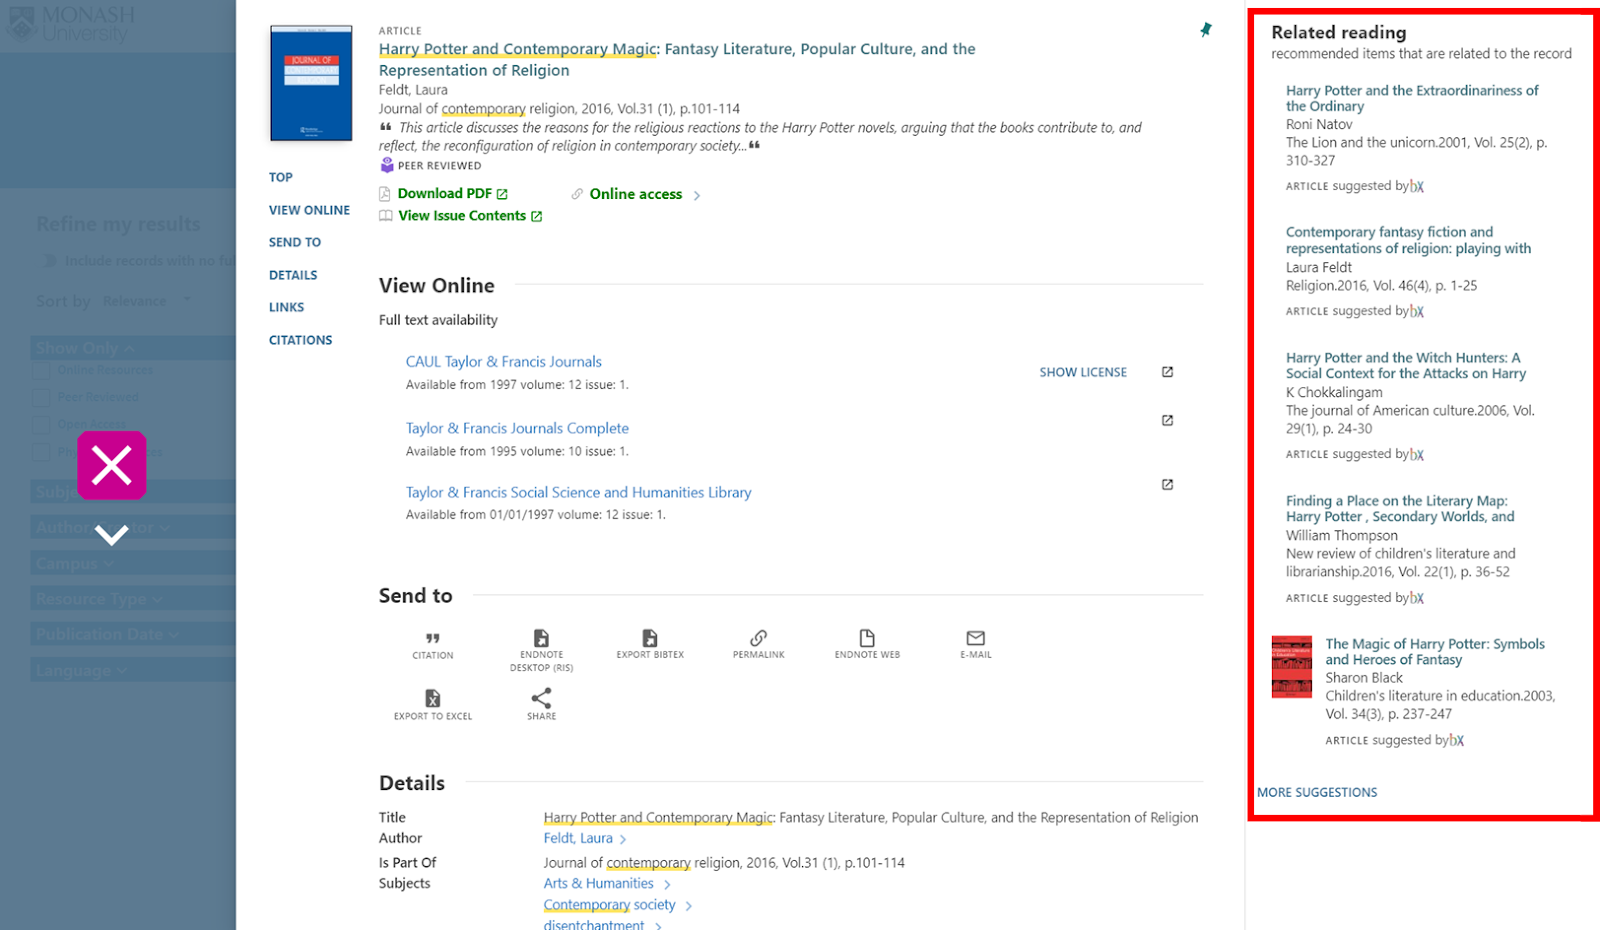Open Taylor & Francis Journals Complete
1600x930 pixels.
pyautogui.click(x=517, y=428)
